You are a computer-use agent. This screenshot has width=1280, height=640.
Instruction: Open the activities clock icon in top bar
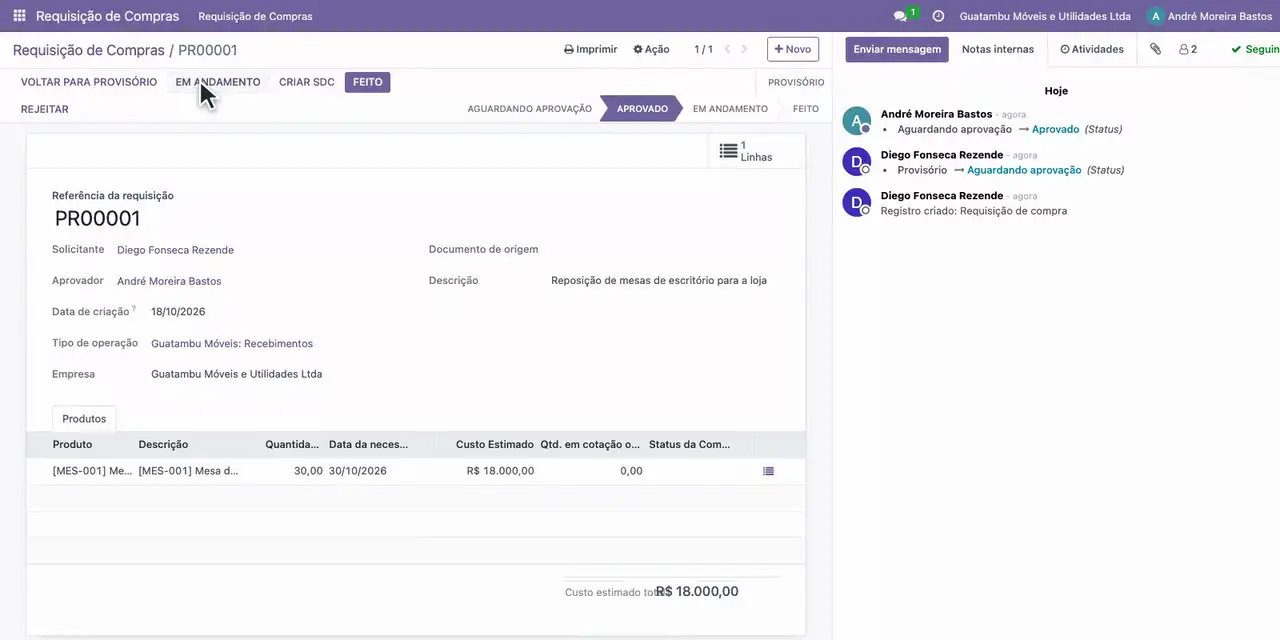(x=938, y=16)
